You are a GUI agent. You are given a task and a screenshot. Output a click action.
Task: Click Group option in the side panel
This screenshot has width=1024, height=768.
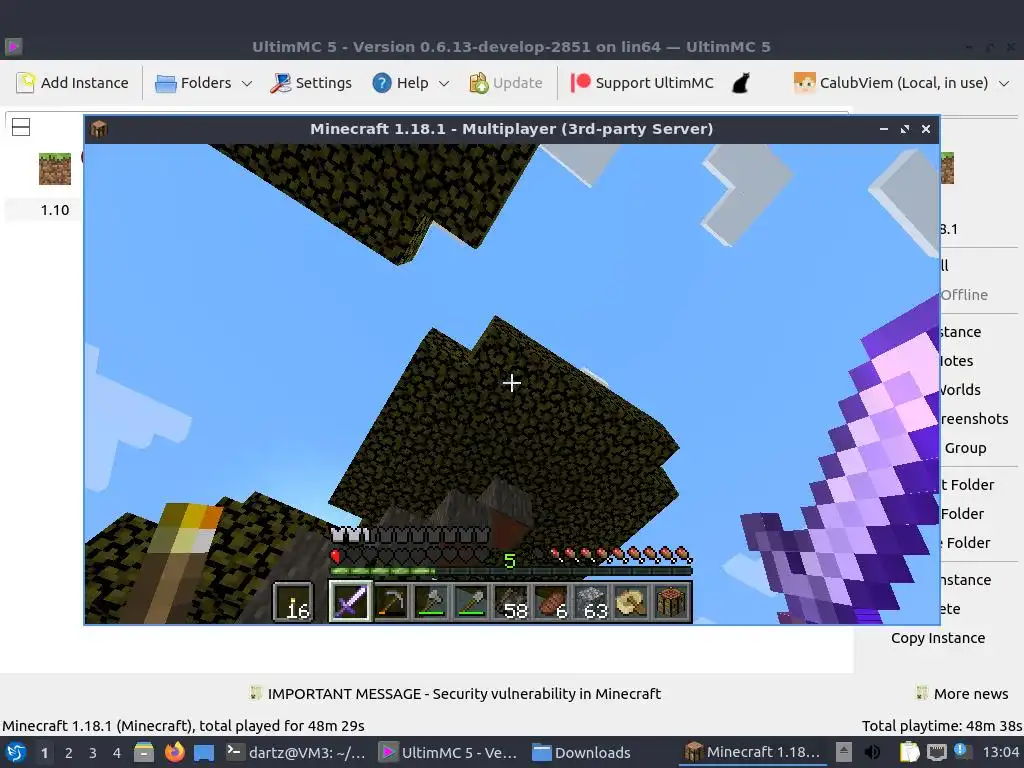(965, 448)
